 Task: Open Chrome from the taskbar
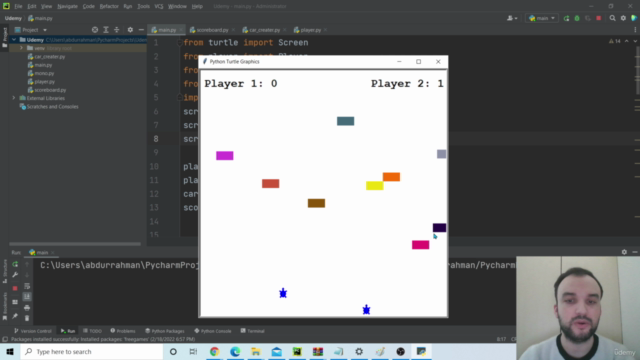(x=214, y=351)
